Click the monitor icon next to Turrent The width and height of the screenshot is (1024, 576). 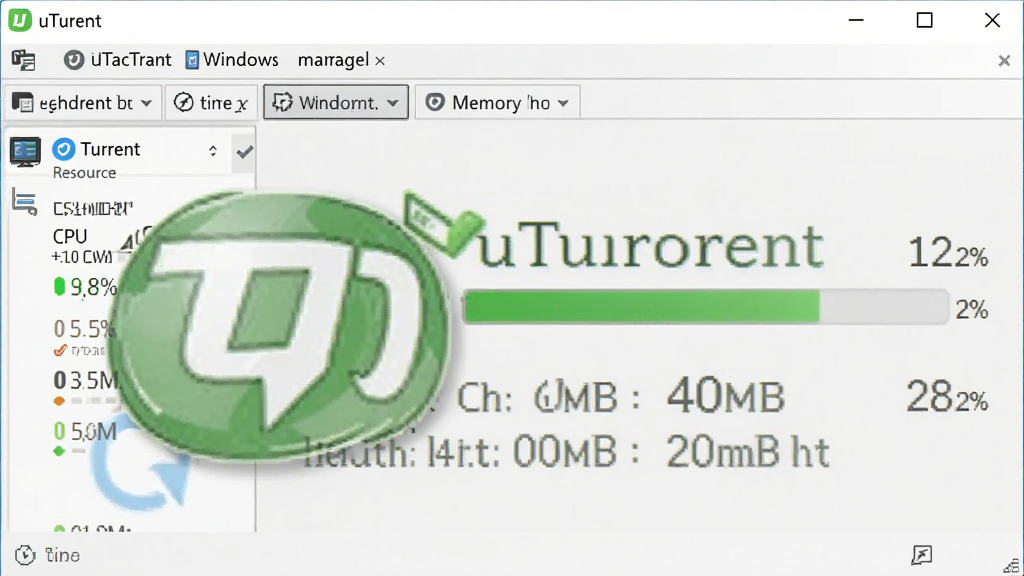pos(25,152)
